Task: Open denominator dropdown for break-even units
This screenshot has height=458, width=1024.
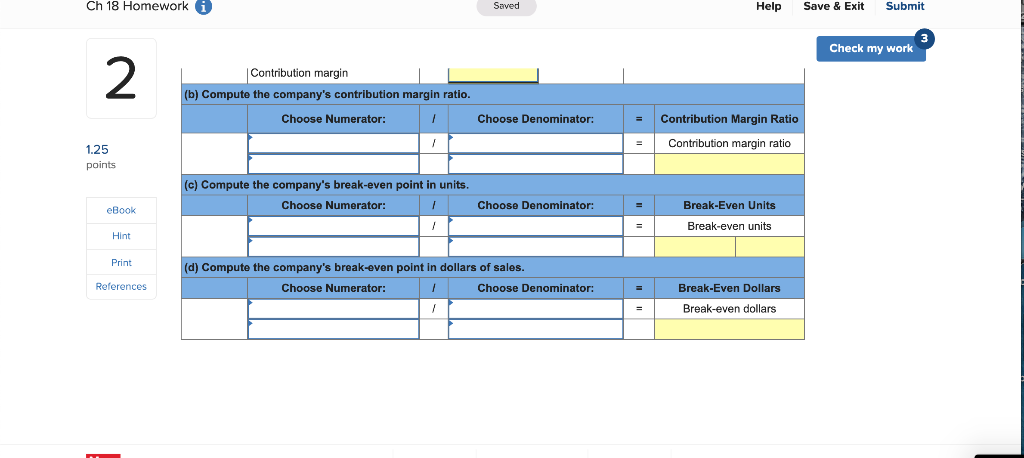Action: [536, 226]
